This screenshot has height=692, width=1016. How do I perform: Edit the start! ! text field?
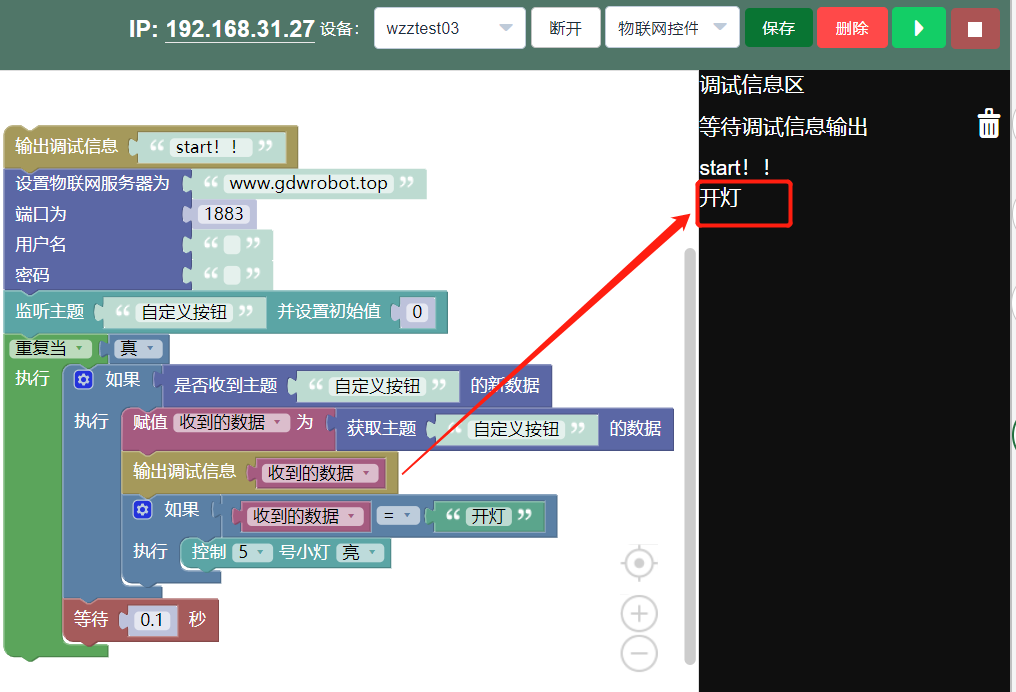[x=210, y=147]
